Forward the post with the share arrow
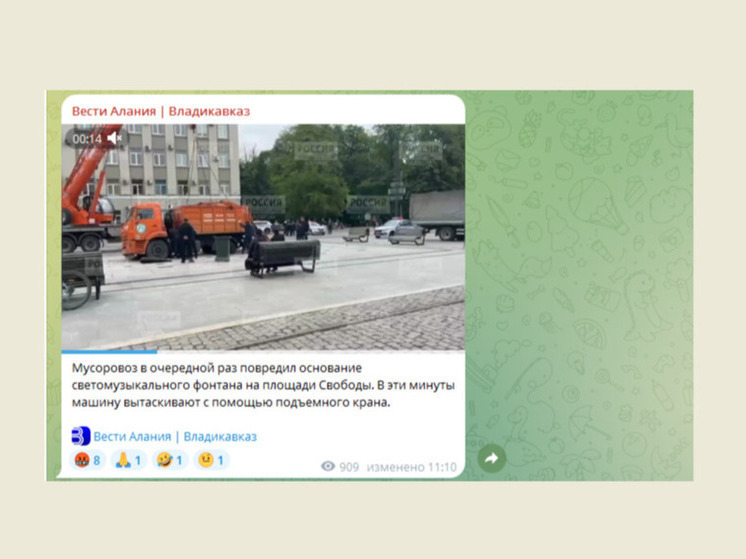 pyautogui.click(x=491, y=458)
